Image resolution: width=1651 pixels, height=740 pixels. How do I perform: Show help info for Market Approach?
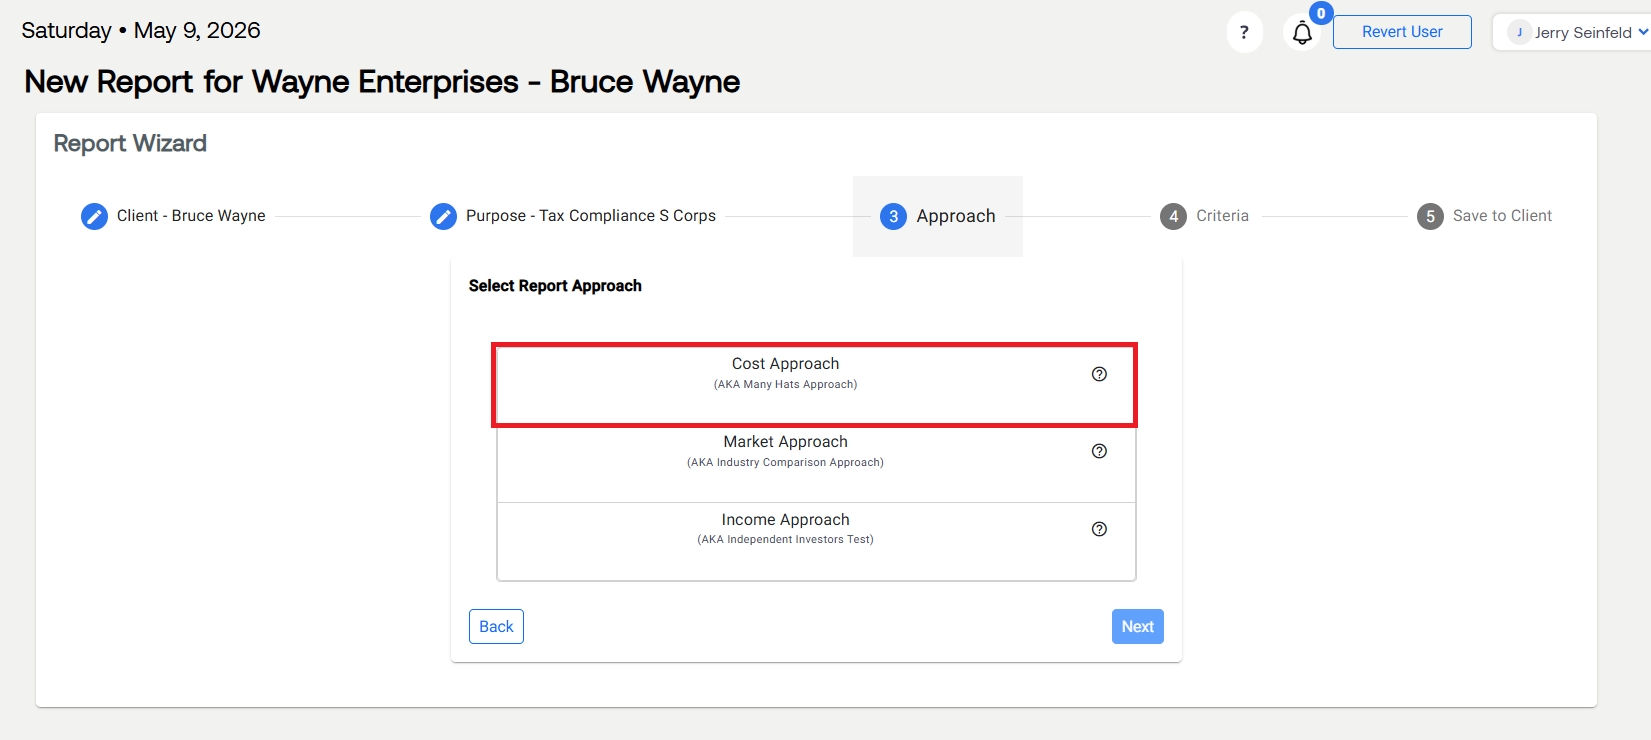coord(1099,451)
